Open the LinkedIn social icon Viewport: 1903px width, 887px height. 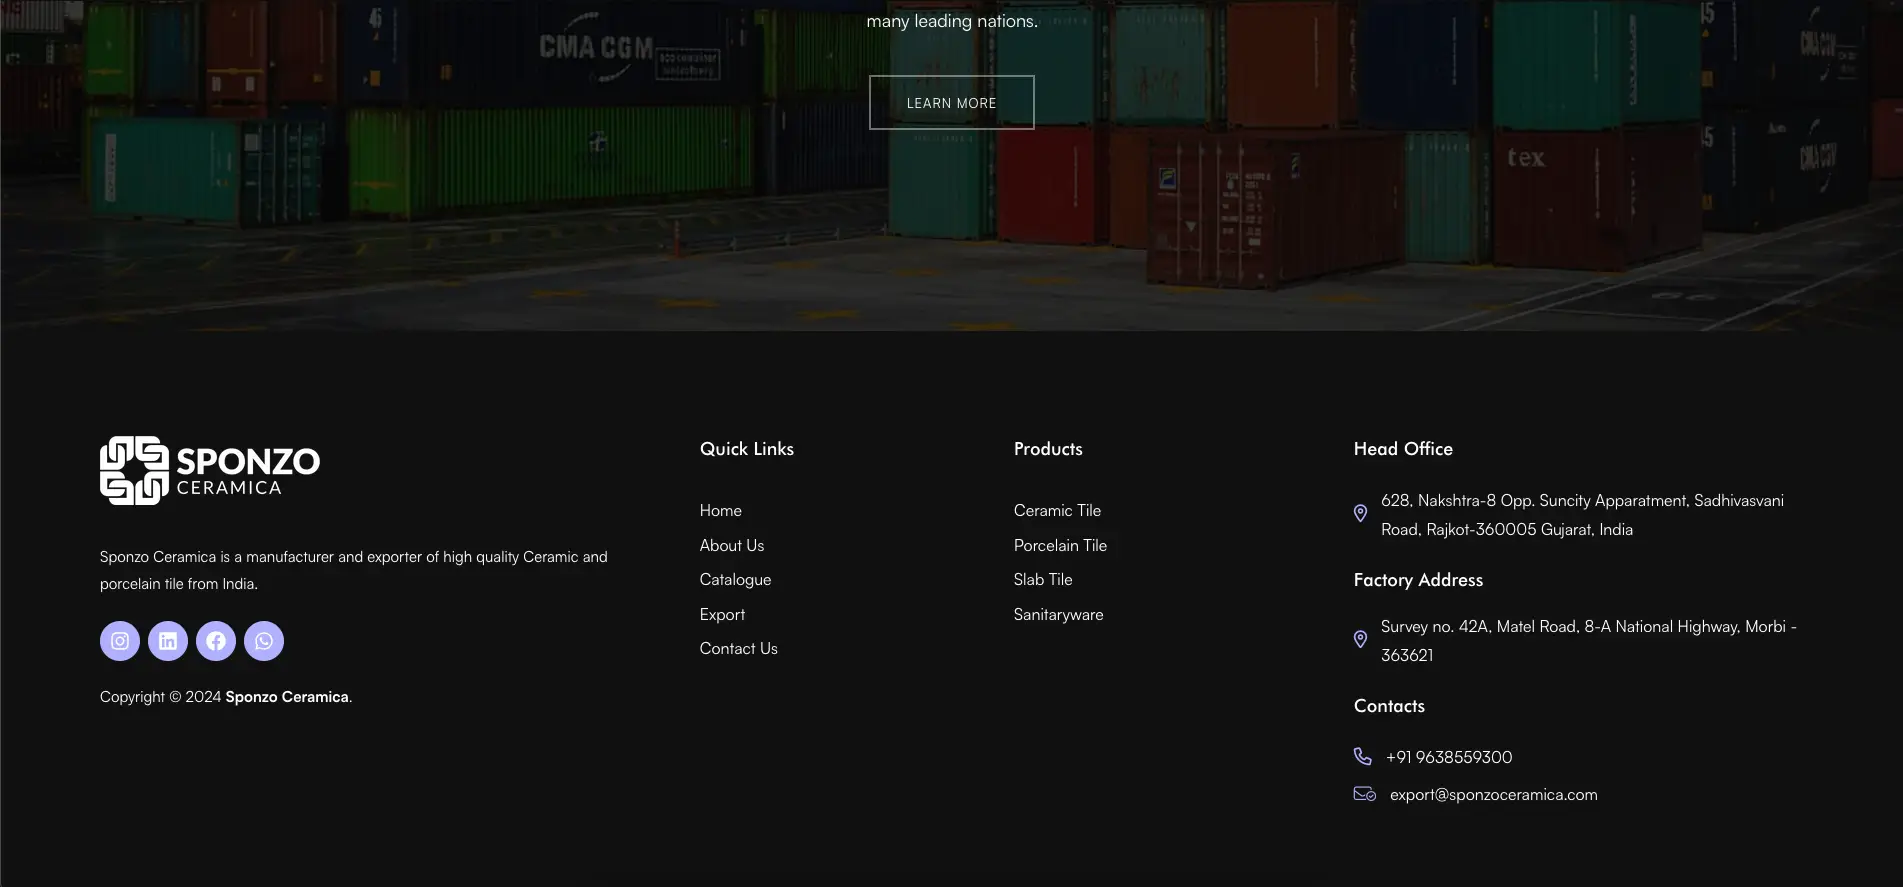(x=168, y=641)
